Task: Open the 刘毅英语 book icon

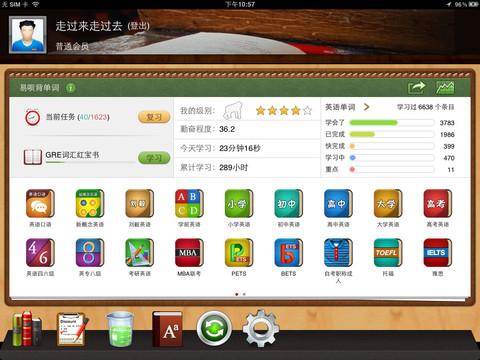Action: [x=139, y=203]
